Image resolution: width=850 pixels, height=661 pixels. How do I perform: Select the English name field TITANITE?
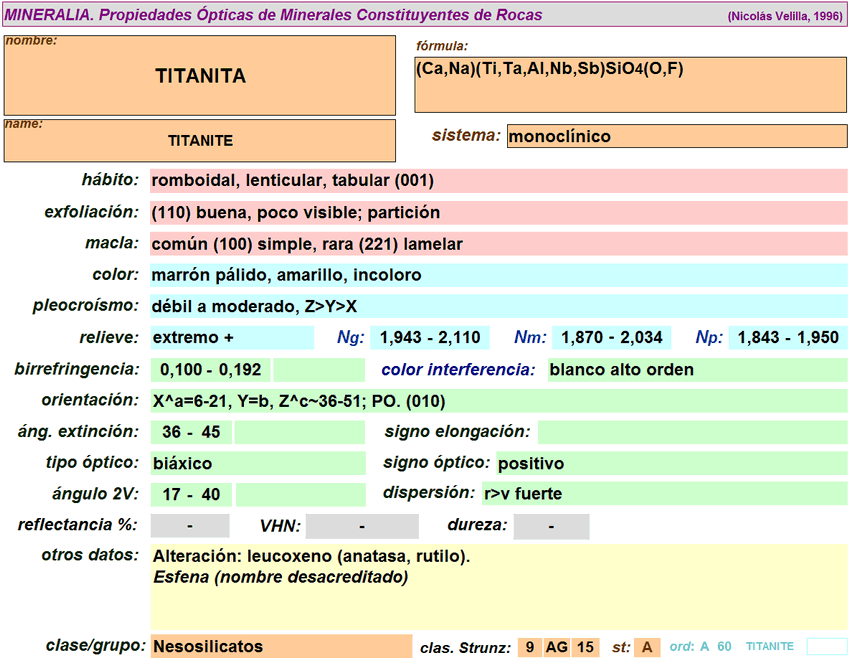coord(200,141)
